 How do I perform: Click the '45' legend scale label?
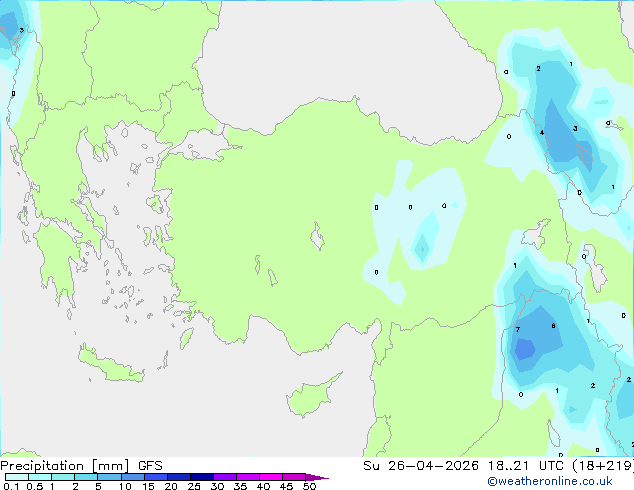286,486
